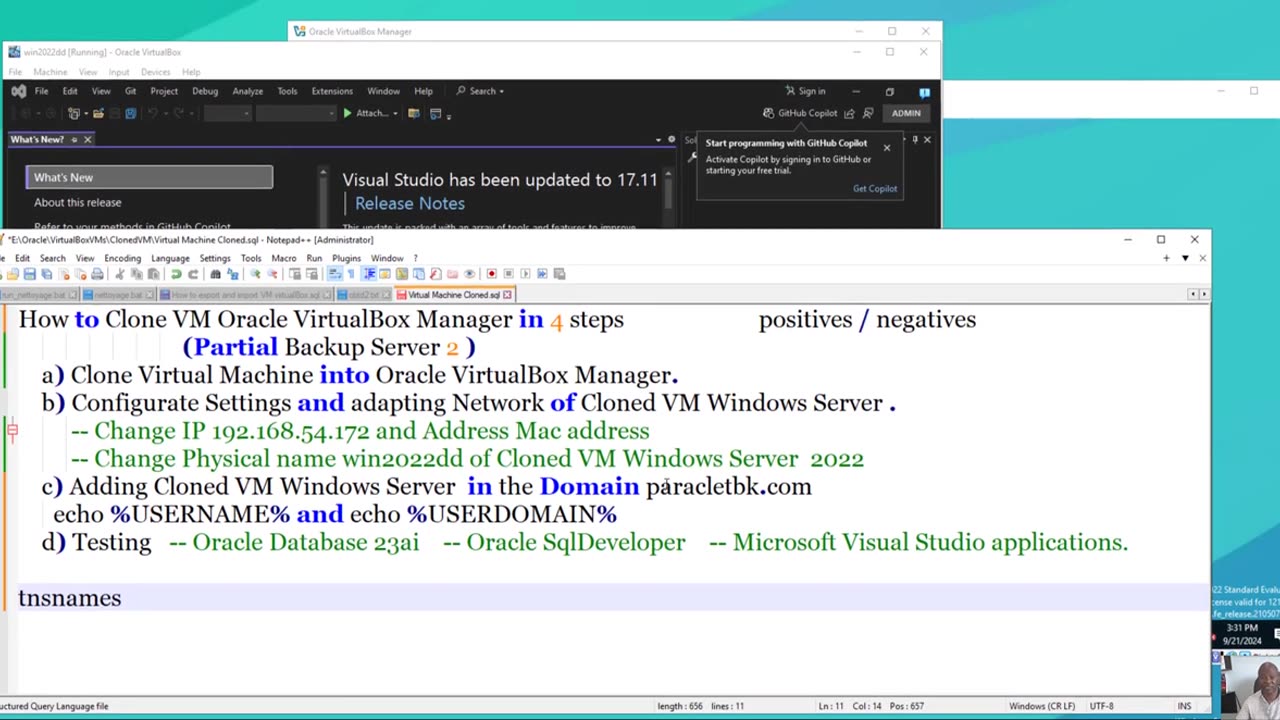Click Zoom In icon in Notepad++
Screen dimensions: 1280x720
(255, 274)
